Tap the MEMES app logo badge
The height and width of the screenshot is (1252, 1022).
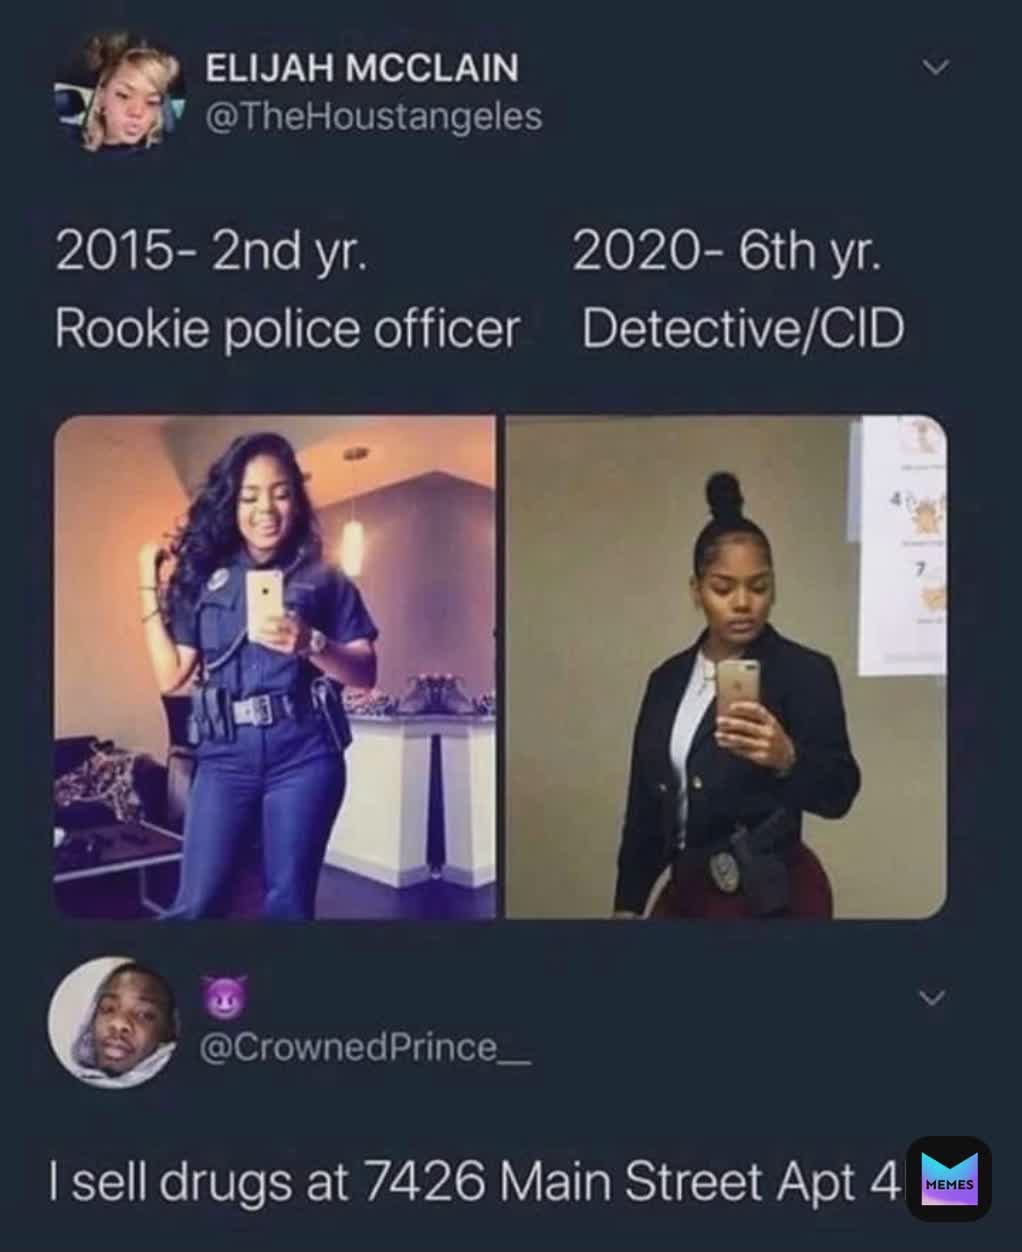(x=949, y=1179)
